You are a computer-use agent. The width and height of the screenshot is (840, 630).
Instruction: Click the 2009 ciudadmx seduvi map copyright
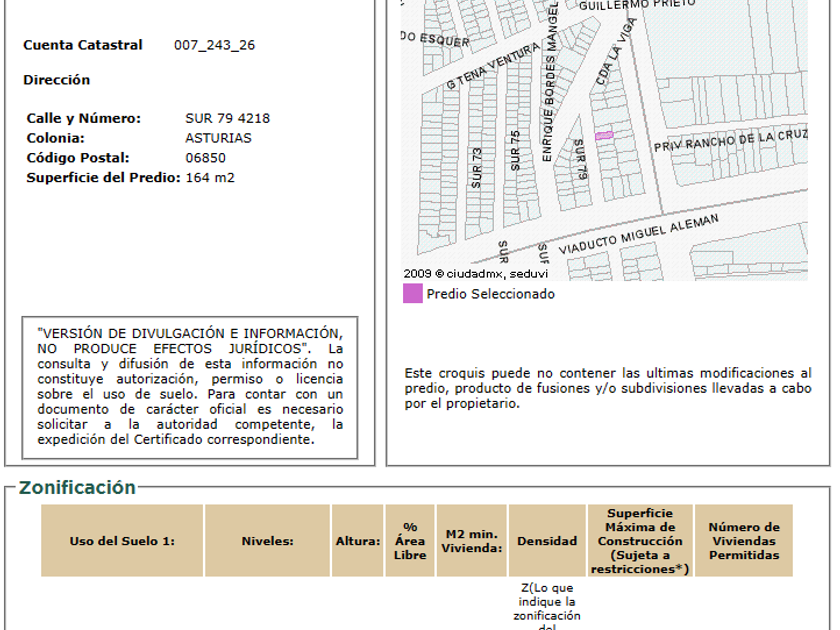(x=476, y=274)
